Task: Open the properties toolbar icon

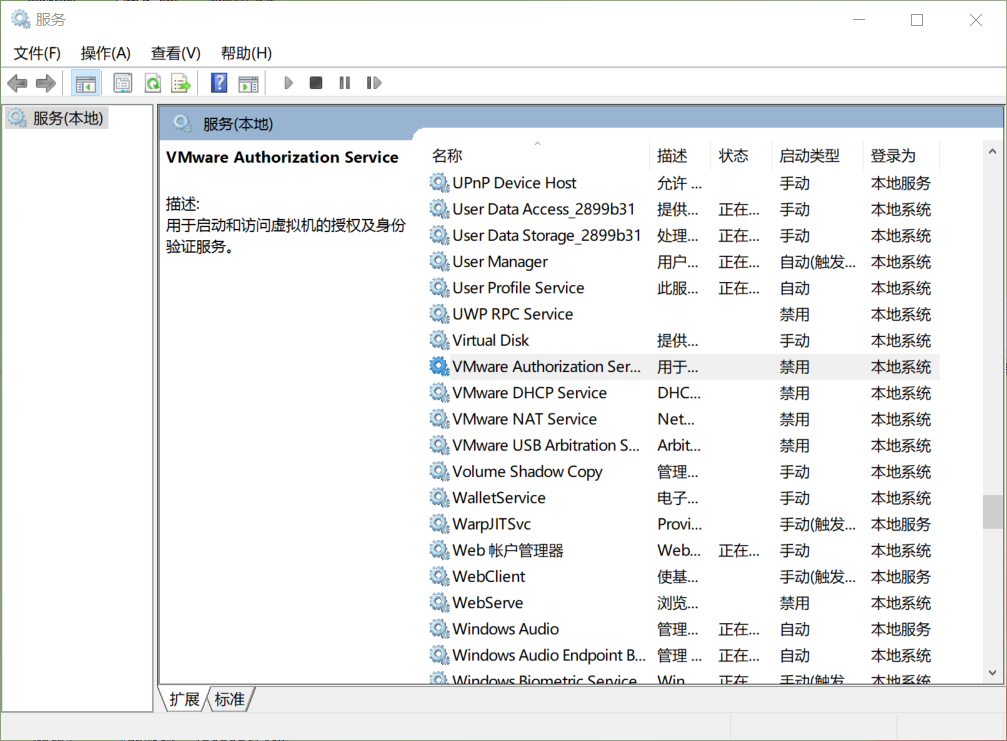Action: click(x=122, y=83)
